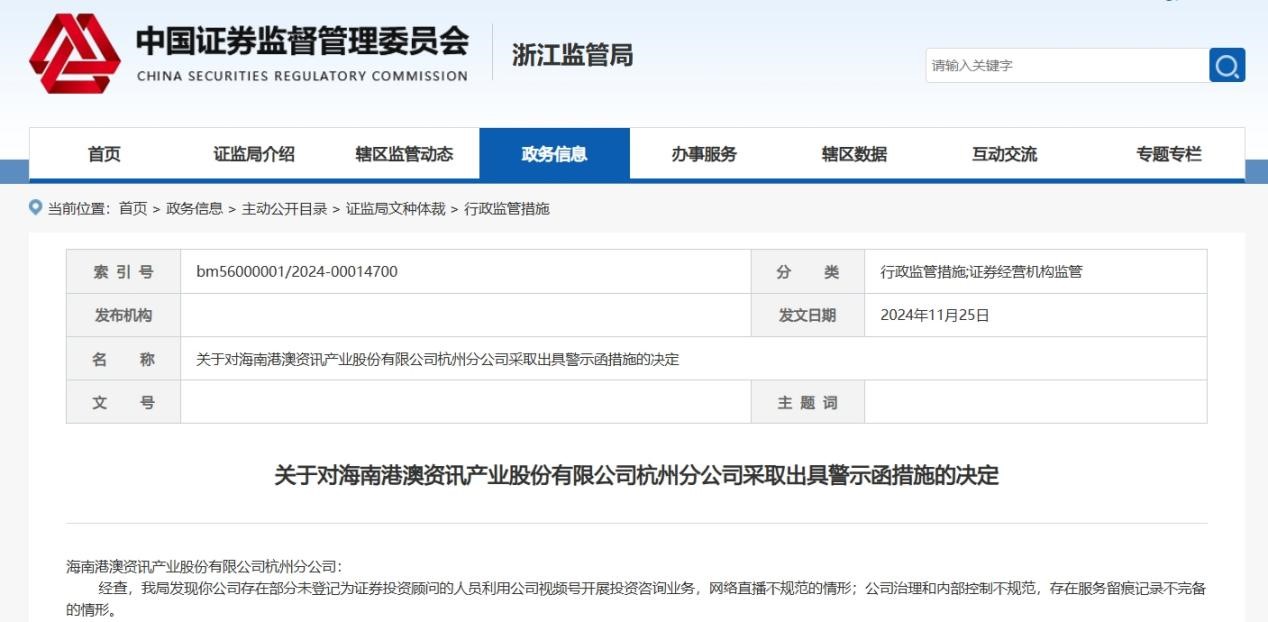The height and width of the screenshot is (622, 1268).
Task: Open the 辖区数据 navigation tab
Action: coord(854,154)
